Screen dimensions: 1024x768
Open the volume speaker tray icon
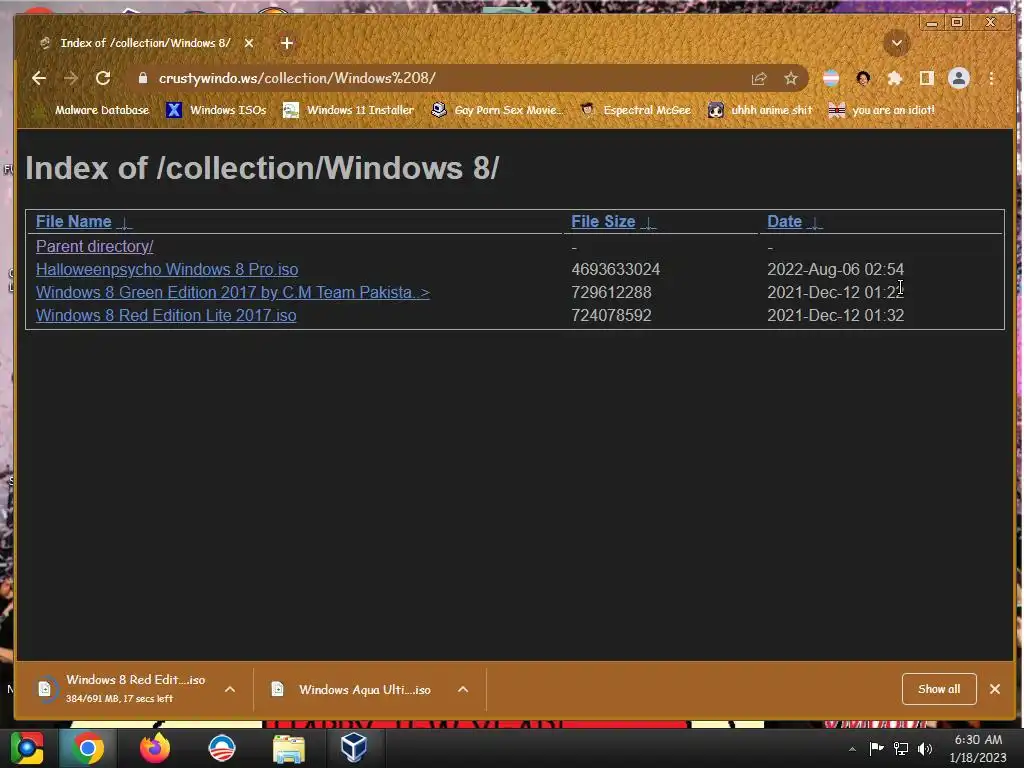(x=925, y=748)
